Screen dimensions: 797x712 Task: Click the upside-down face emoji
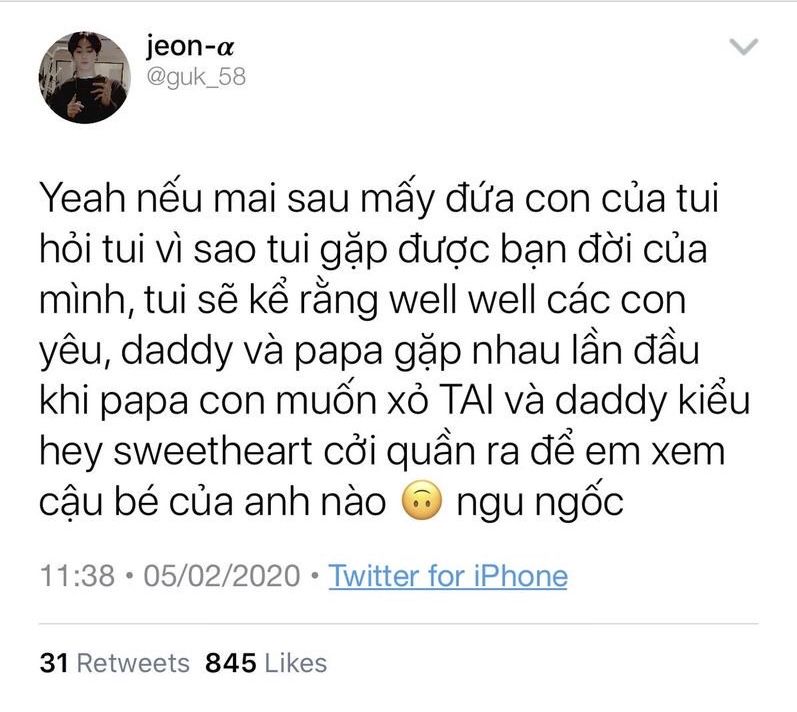[x=421, y=501]
